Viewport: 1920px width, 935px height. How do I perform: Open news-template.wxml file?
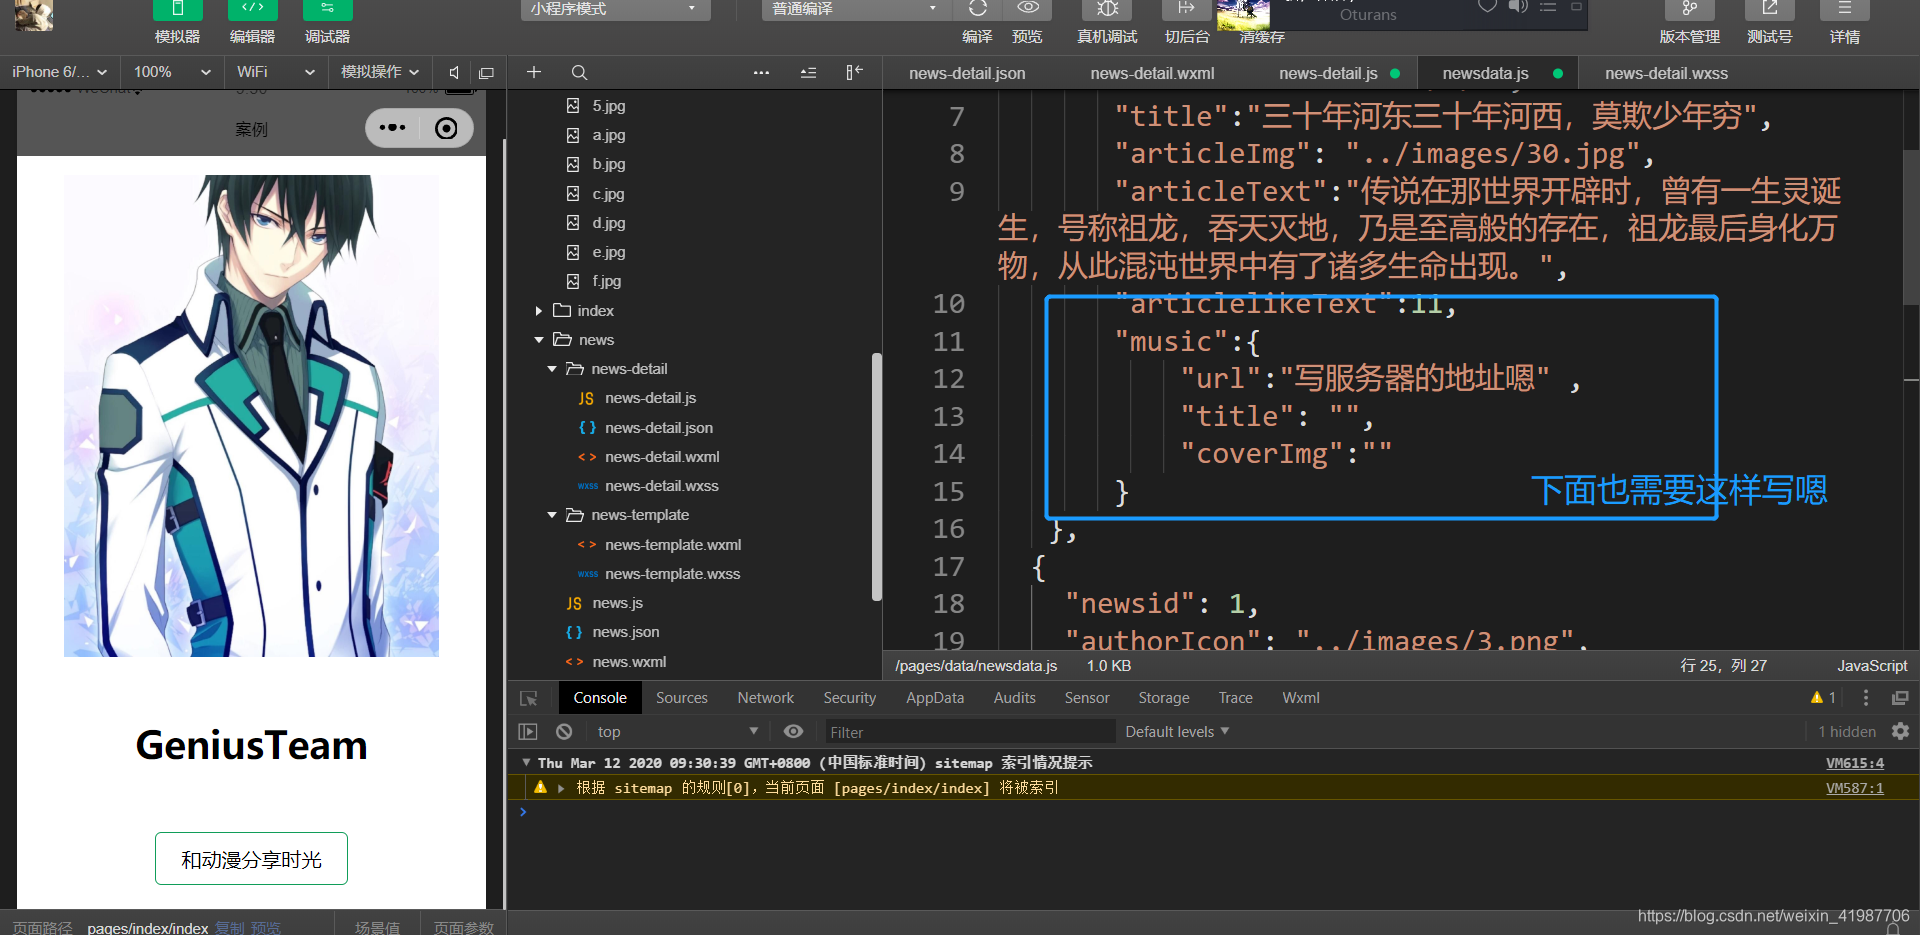pyautogui.click(x=672, y=545)
